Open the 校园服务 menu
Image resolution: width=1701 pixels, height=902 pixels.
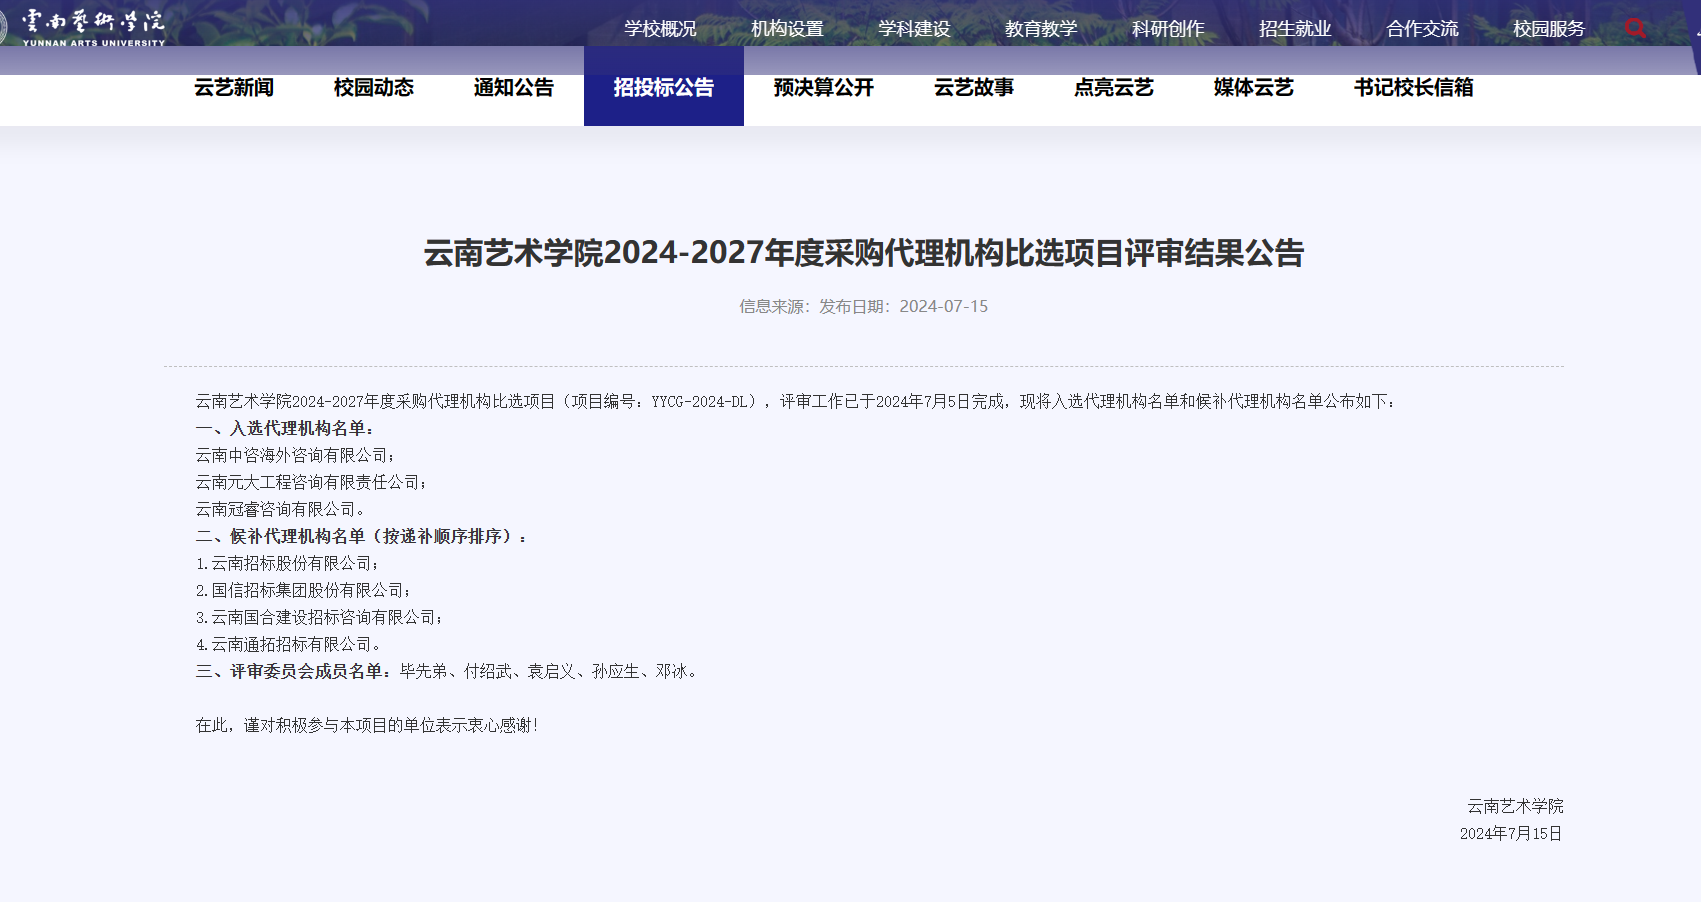pos(1549,29)
